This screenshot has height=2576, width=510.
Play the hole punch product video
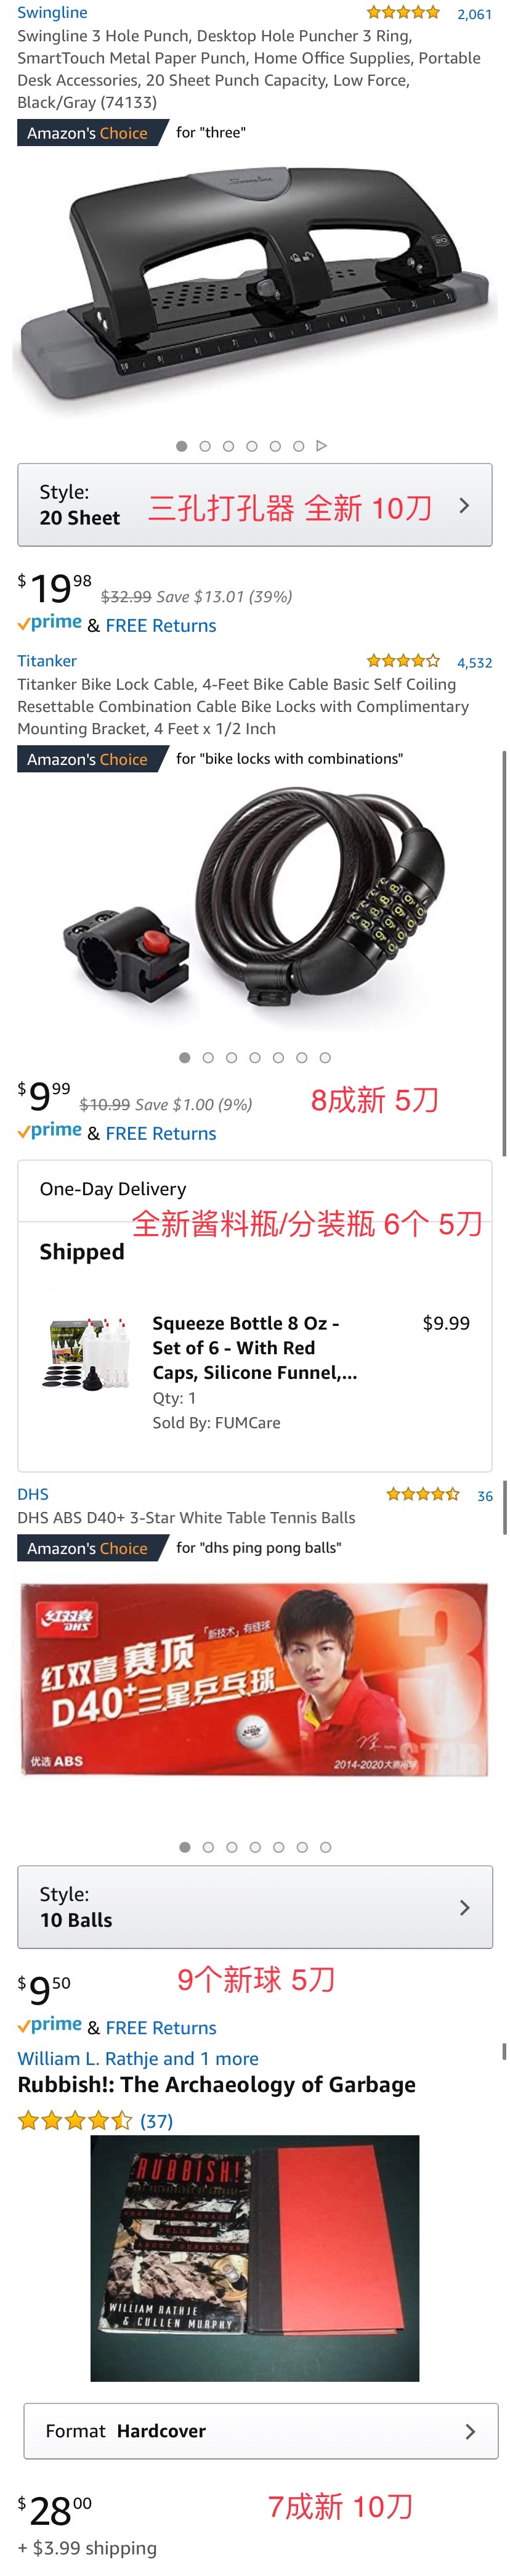(x=321, y=446)
